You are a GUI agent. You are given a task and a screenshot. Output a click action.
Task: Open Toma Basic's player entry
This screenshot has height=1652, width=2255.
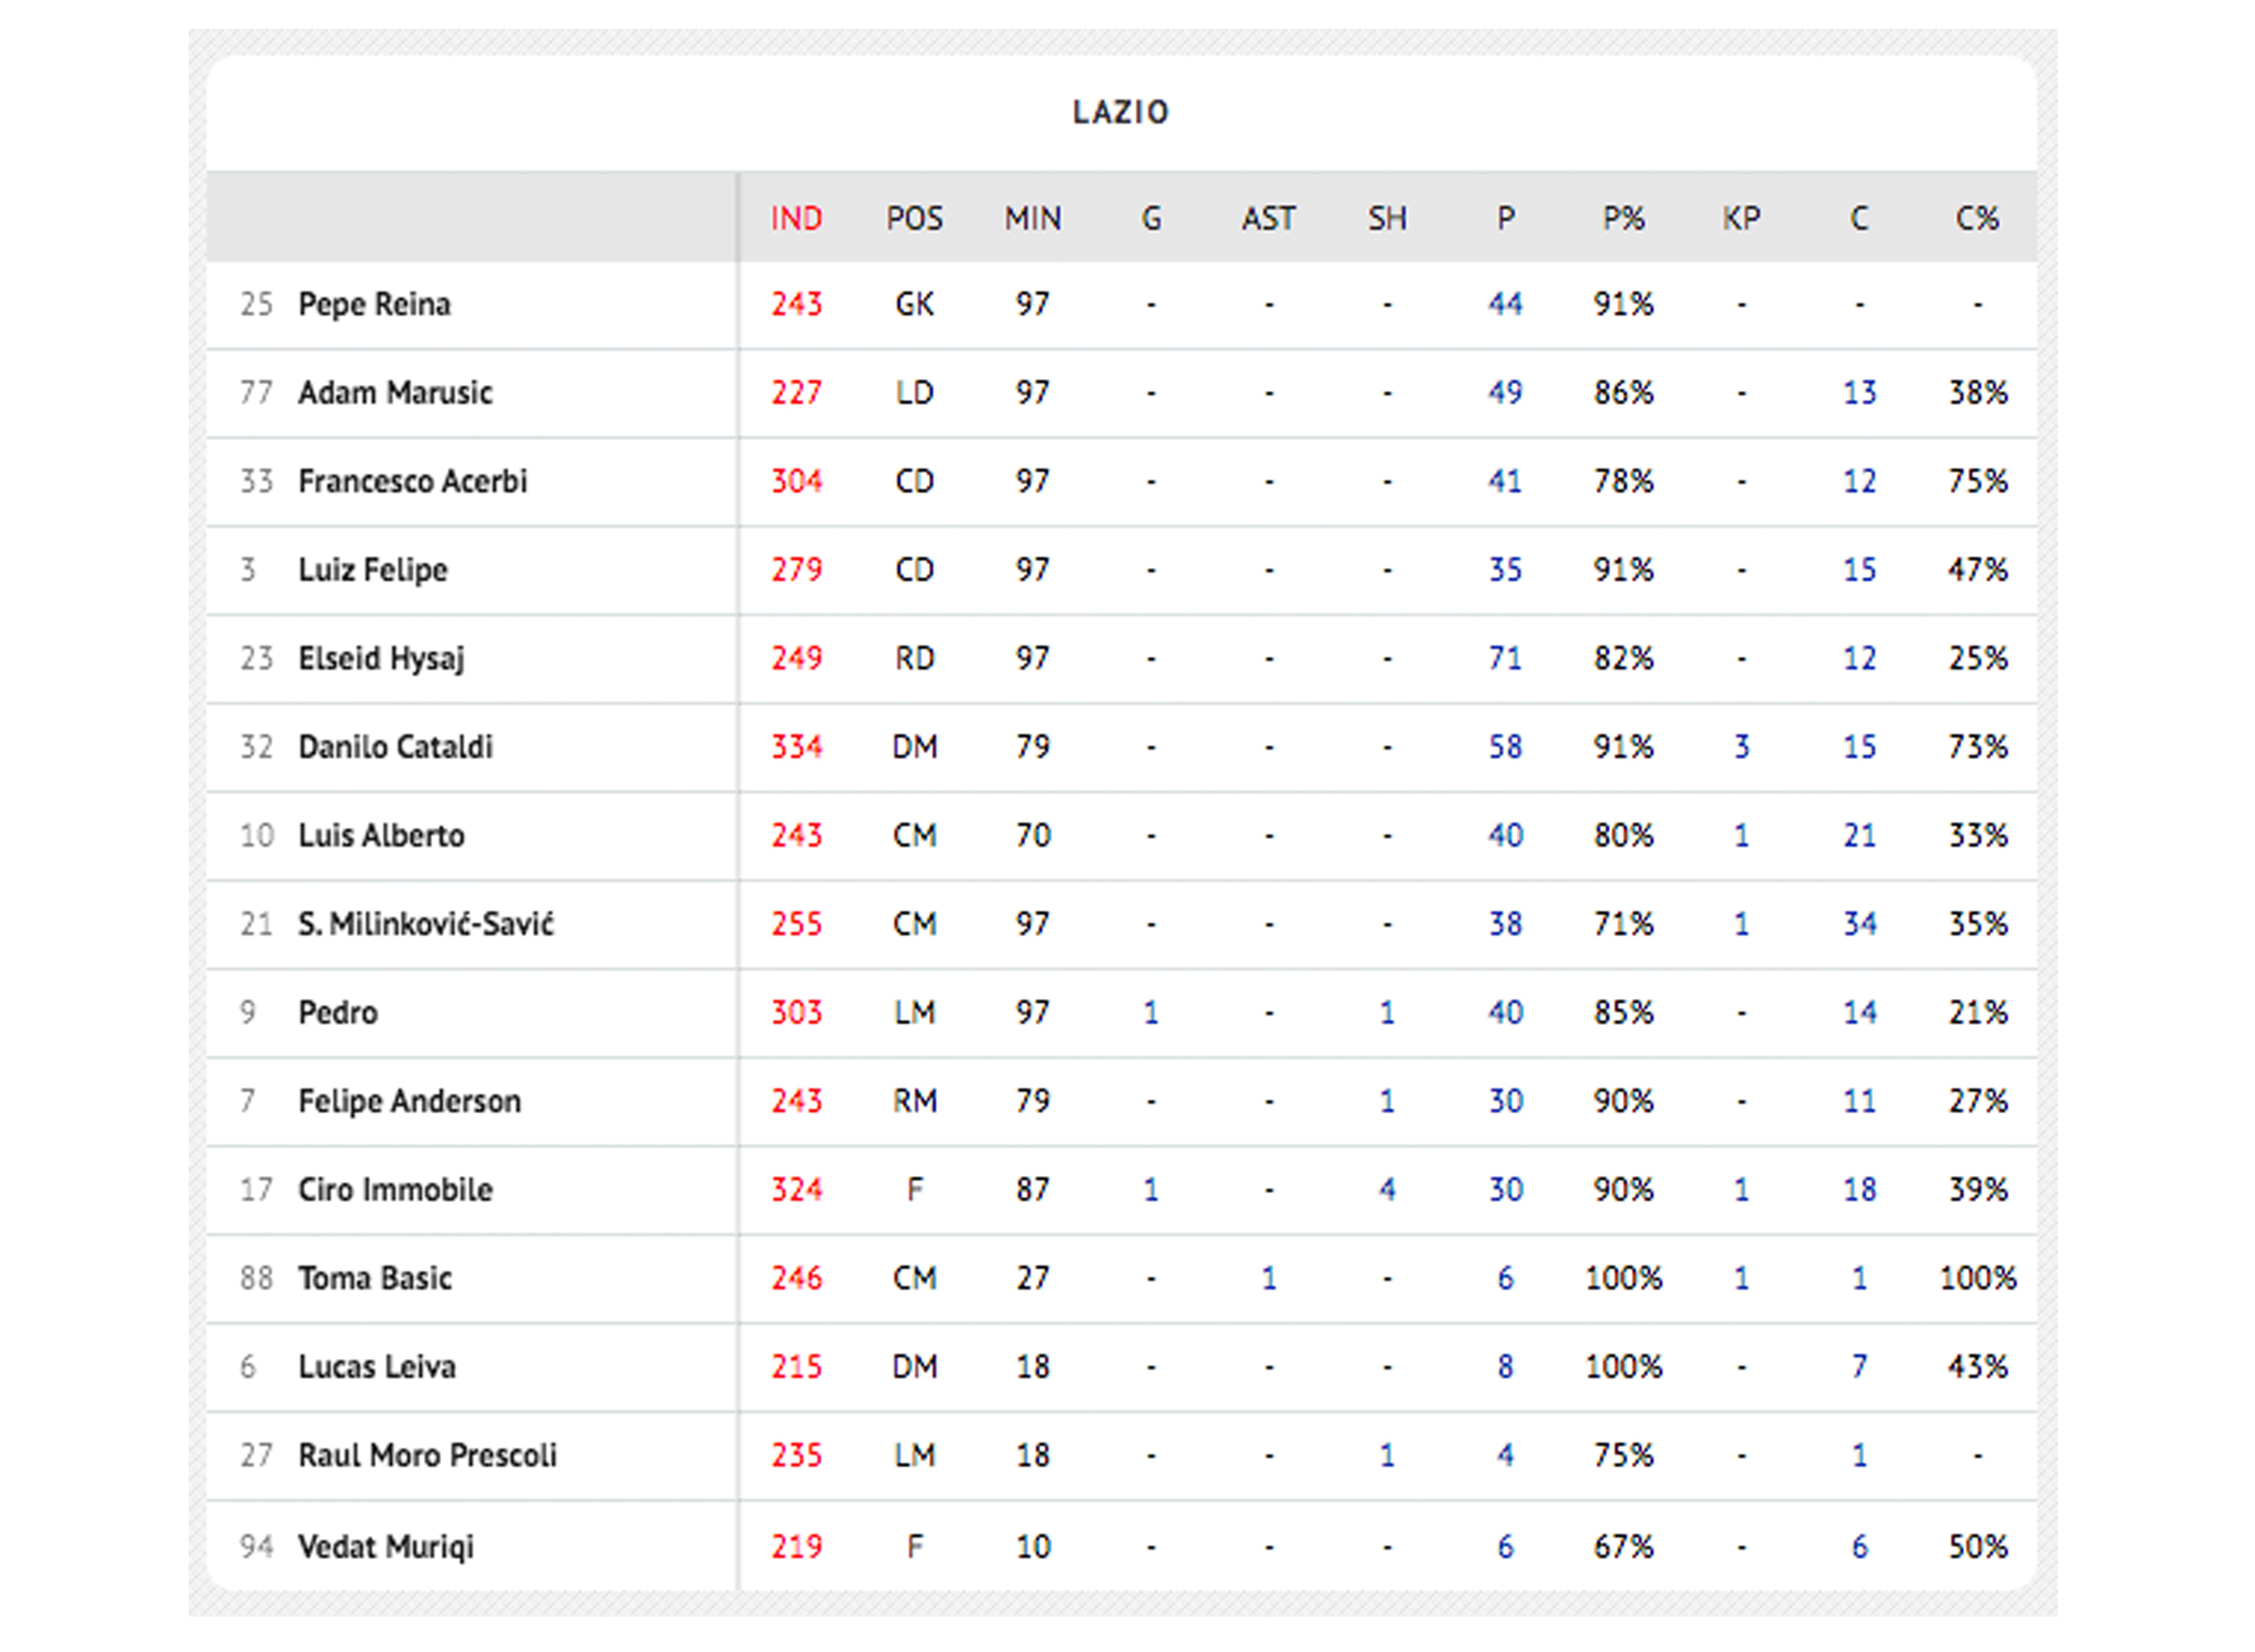375,1278
